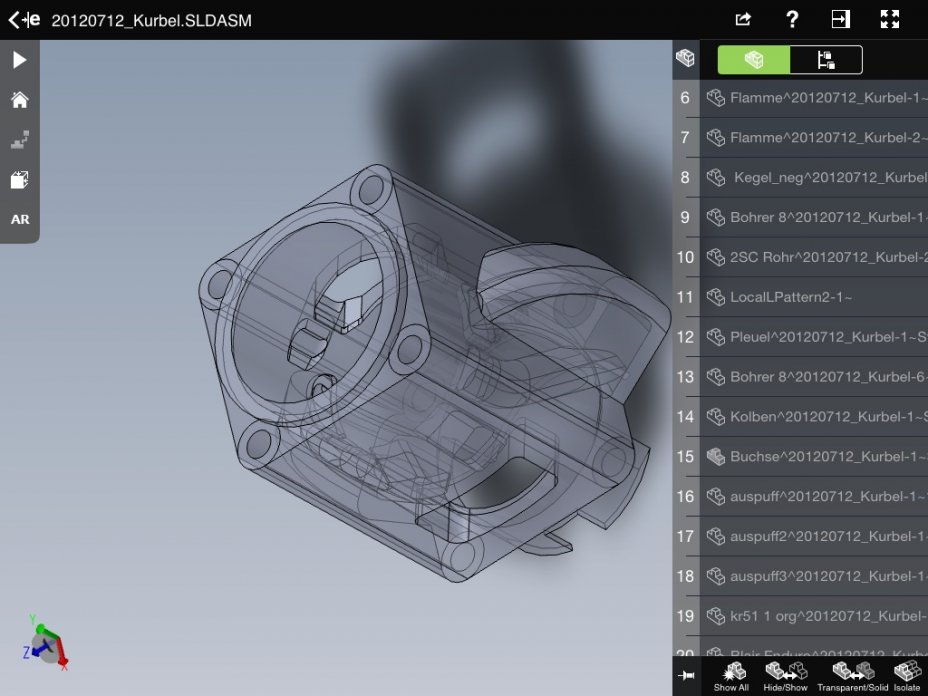The height and width of the screenshot is (696, 928).
Task: Select the Buchse component in row 15
Action: (813, 456)
